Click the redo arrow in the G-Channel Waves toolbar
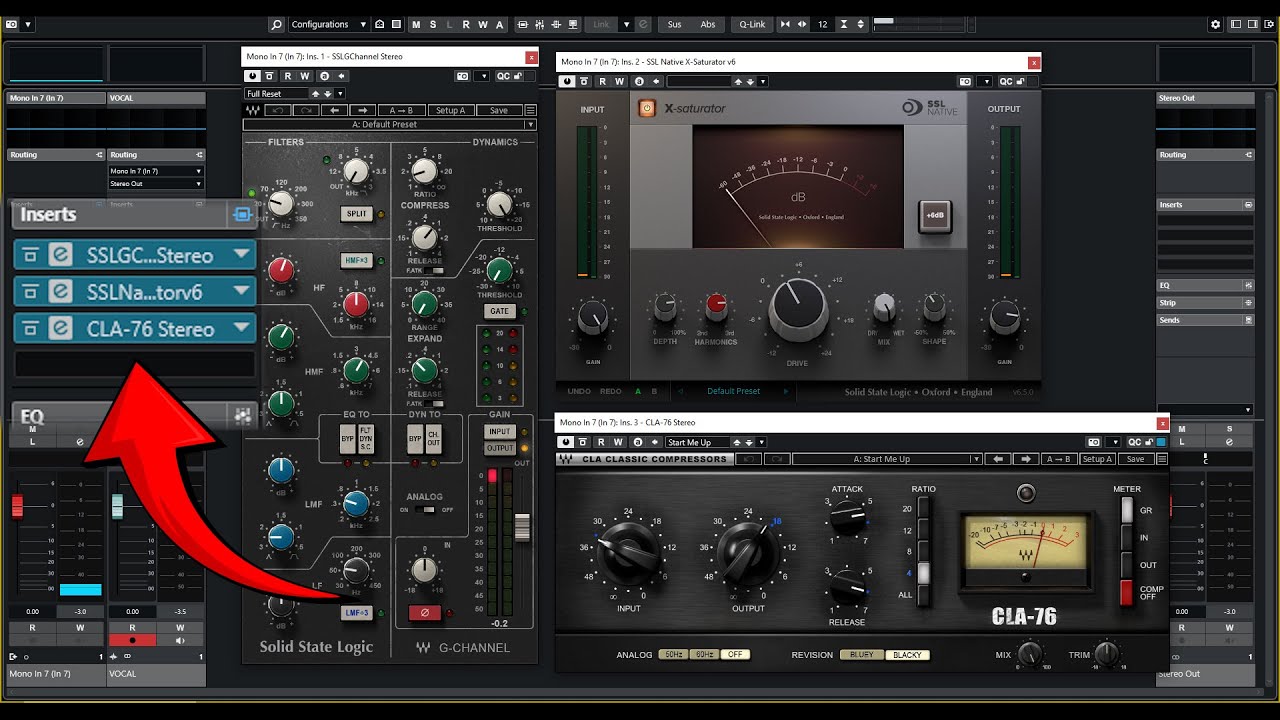The image size is (1280, 720). tap(305, 110)
